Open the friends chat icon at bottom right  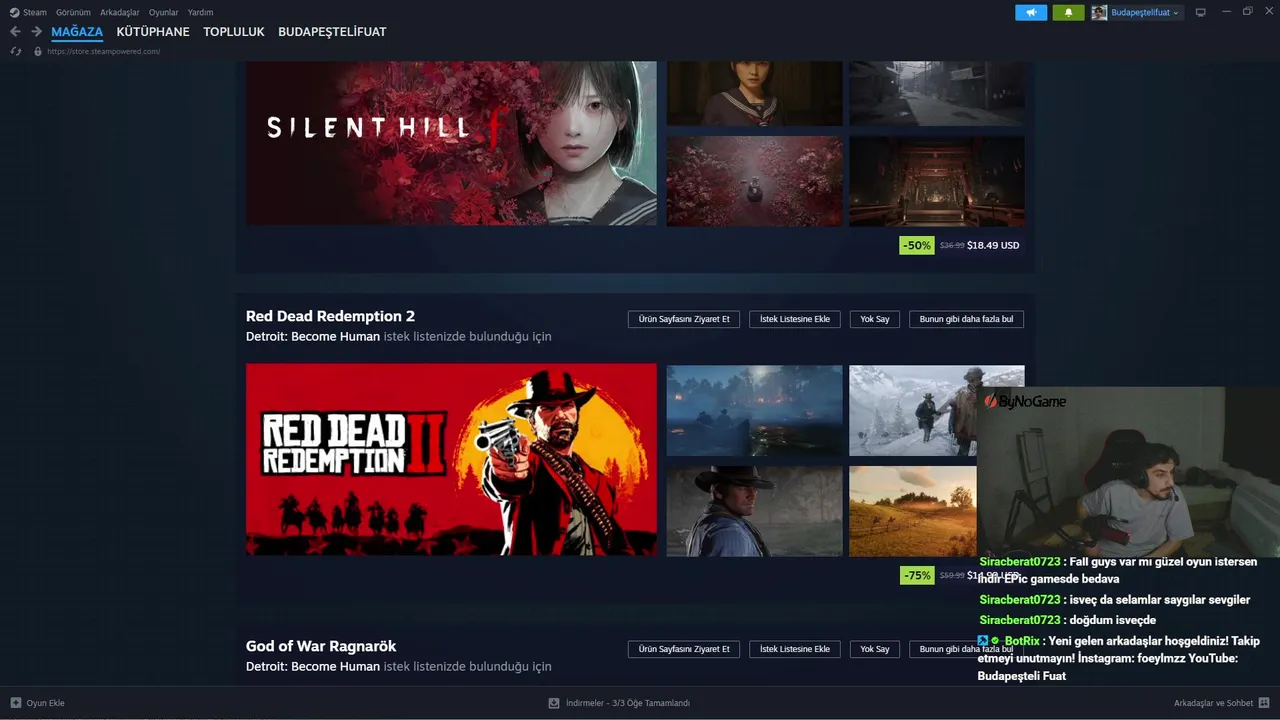coord(1264,703)
